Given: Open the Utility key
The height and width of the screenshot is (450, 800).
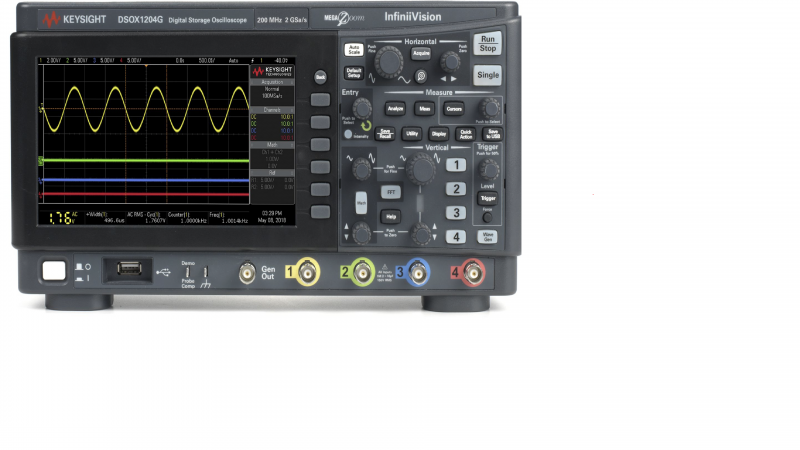Looking at the screenshot, I should 412,134.
